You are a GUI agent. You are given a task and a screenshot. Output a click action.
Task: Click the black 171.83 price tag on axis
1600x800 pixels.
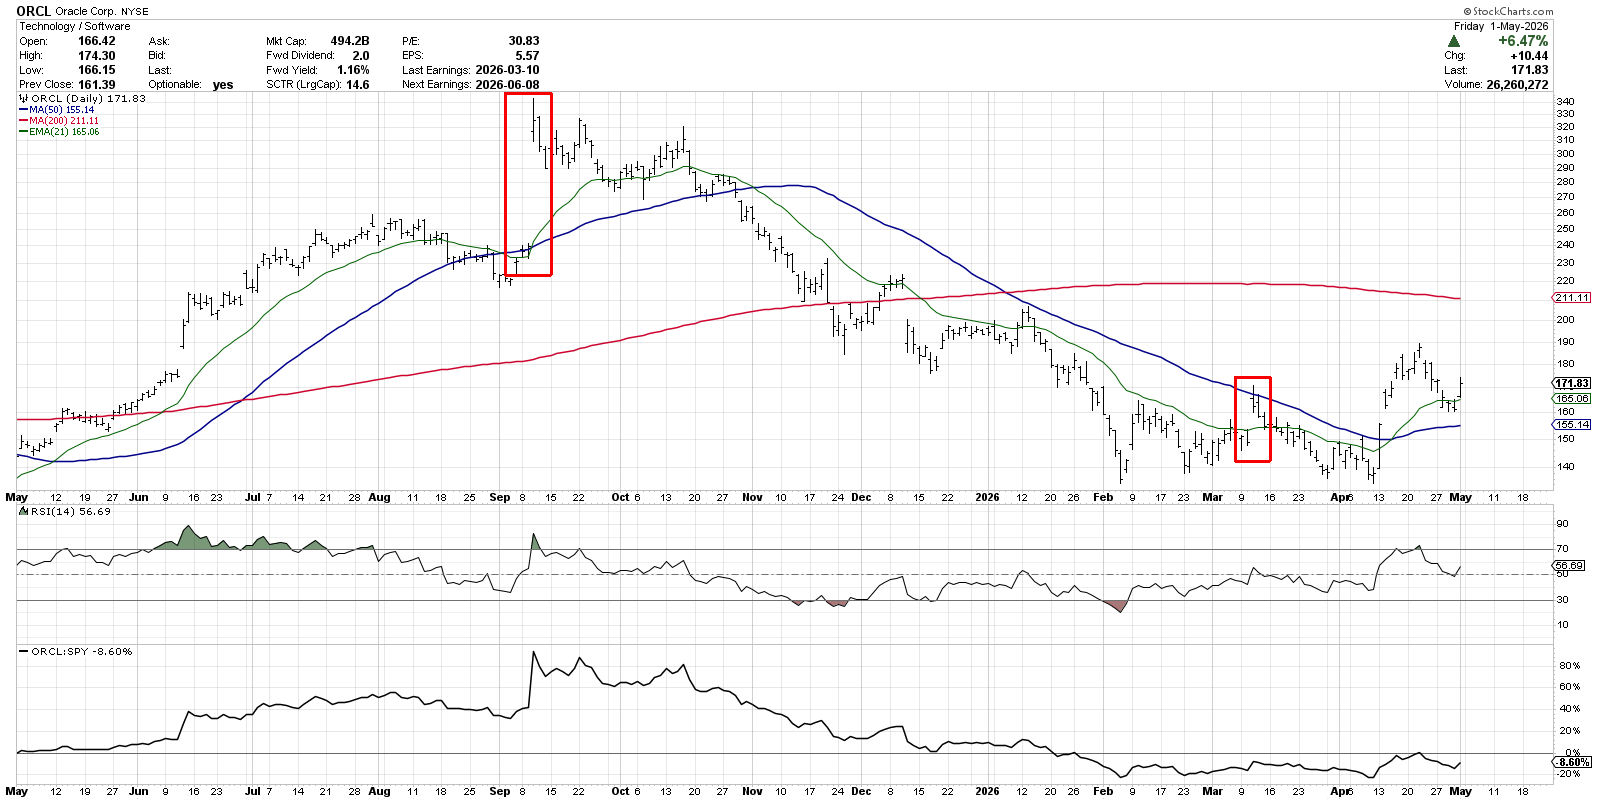coord(1572,383)
